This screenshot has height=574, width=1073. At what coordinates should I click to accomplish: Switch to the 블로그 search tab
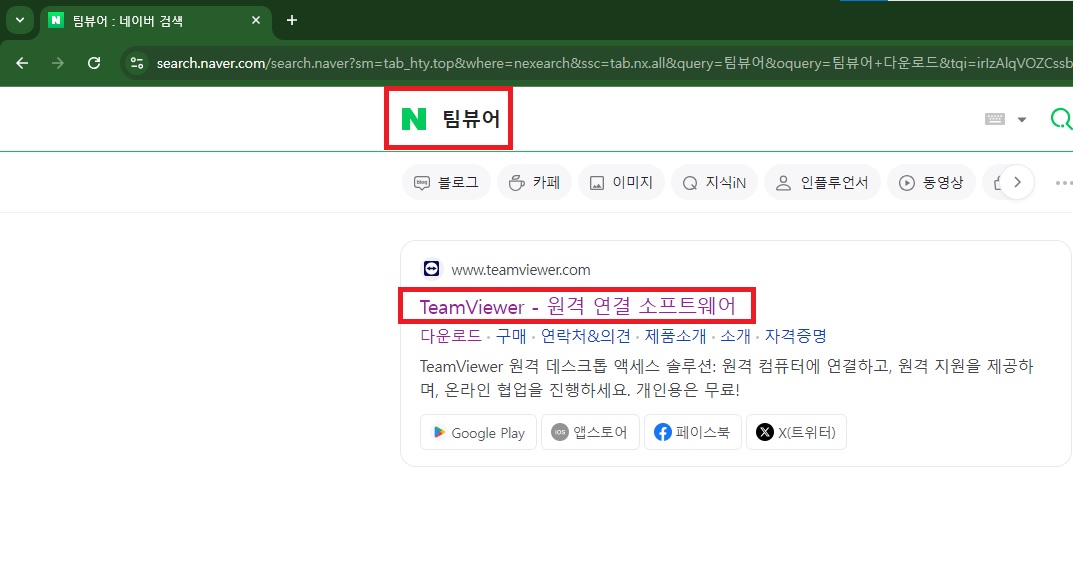tap(446, 183)
